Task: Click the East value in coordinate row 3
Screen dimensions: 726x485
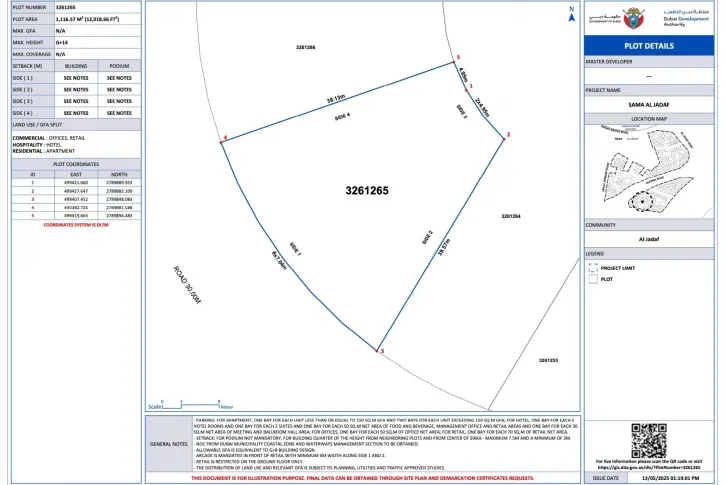Action: pos(76,199)
